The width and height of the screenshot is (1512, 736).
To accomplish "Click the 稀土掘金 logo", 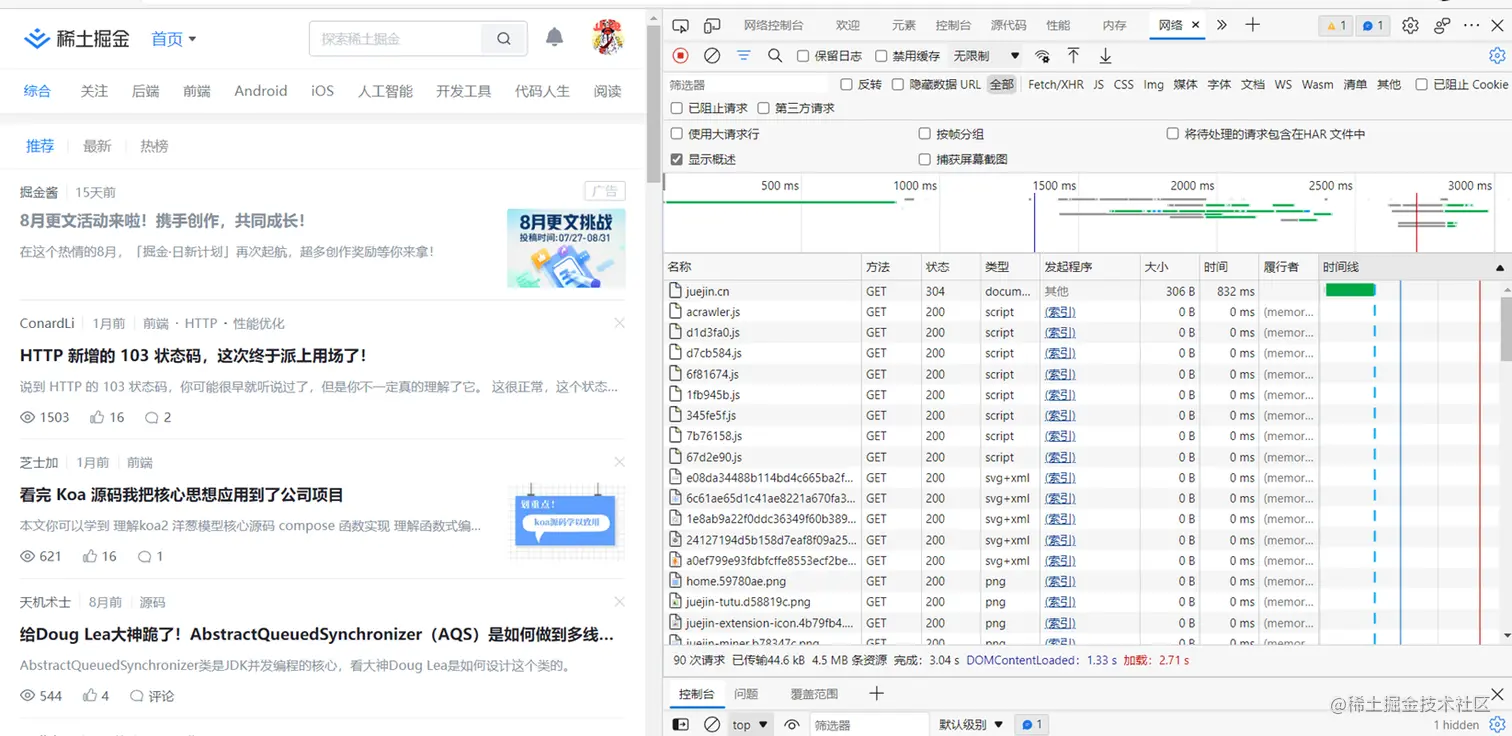I will 77,39.
